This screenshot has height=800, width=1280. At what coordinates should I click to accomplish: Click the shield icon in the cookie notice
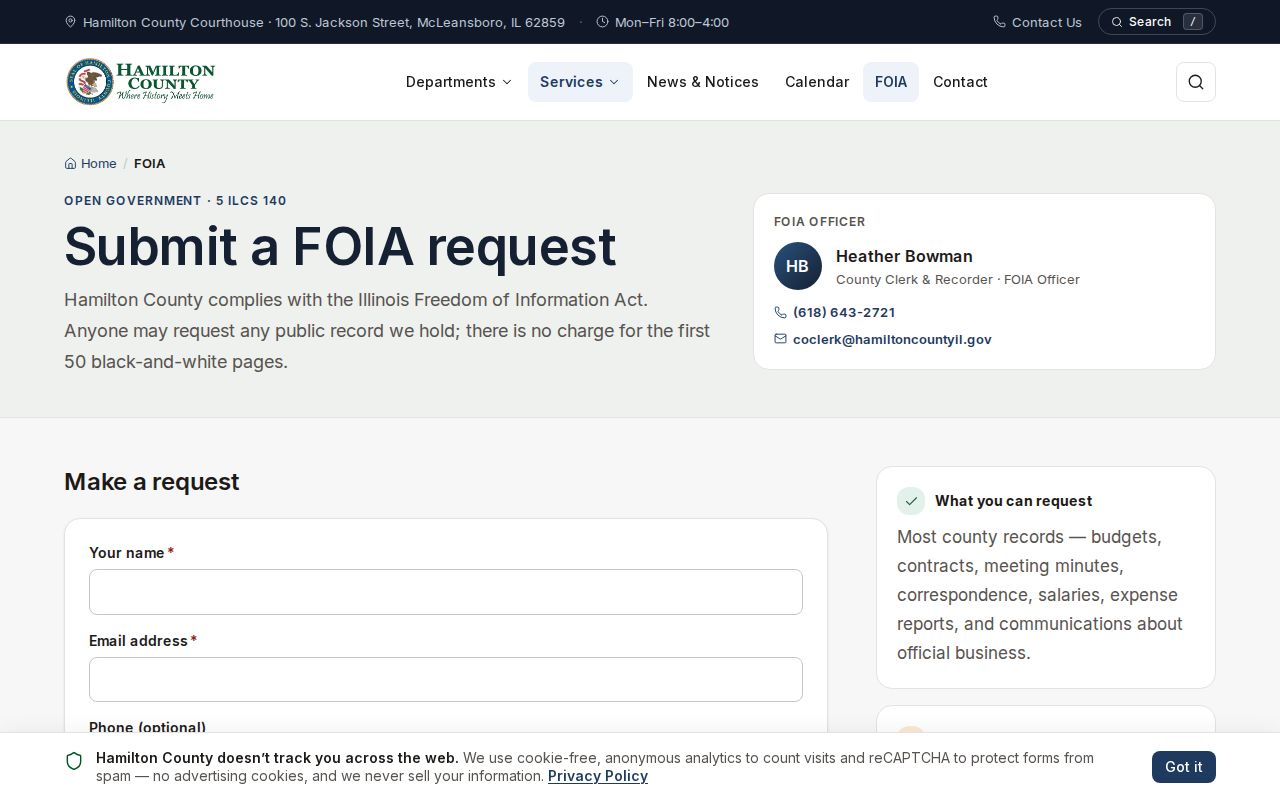74,762
